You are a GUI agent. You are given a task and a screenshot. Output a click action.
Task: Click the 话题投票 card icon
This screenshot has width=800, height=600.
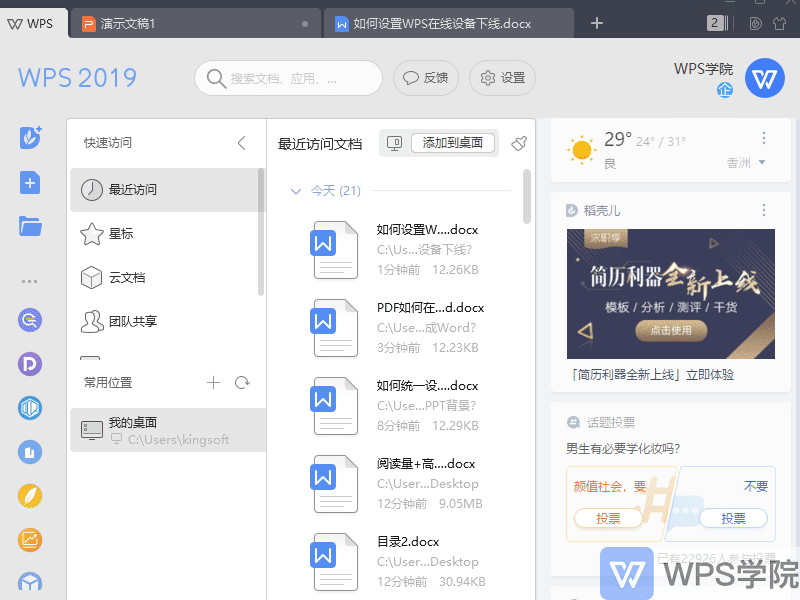573,422
